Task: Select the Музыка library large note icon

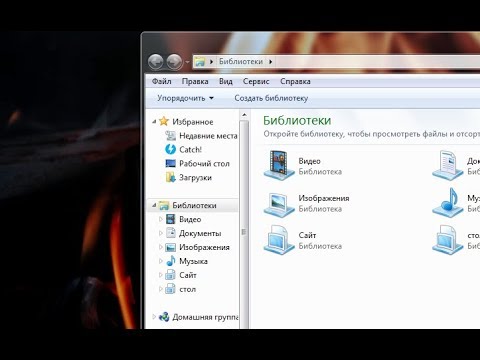Action: coord(448,202)
